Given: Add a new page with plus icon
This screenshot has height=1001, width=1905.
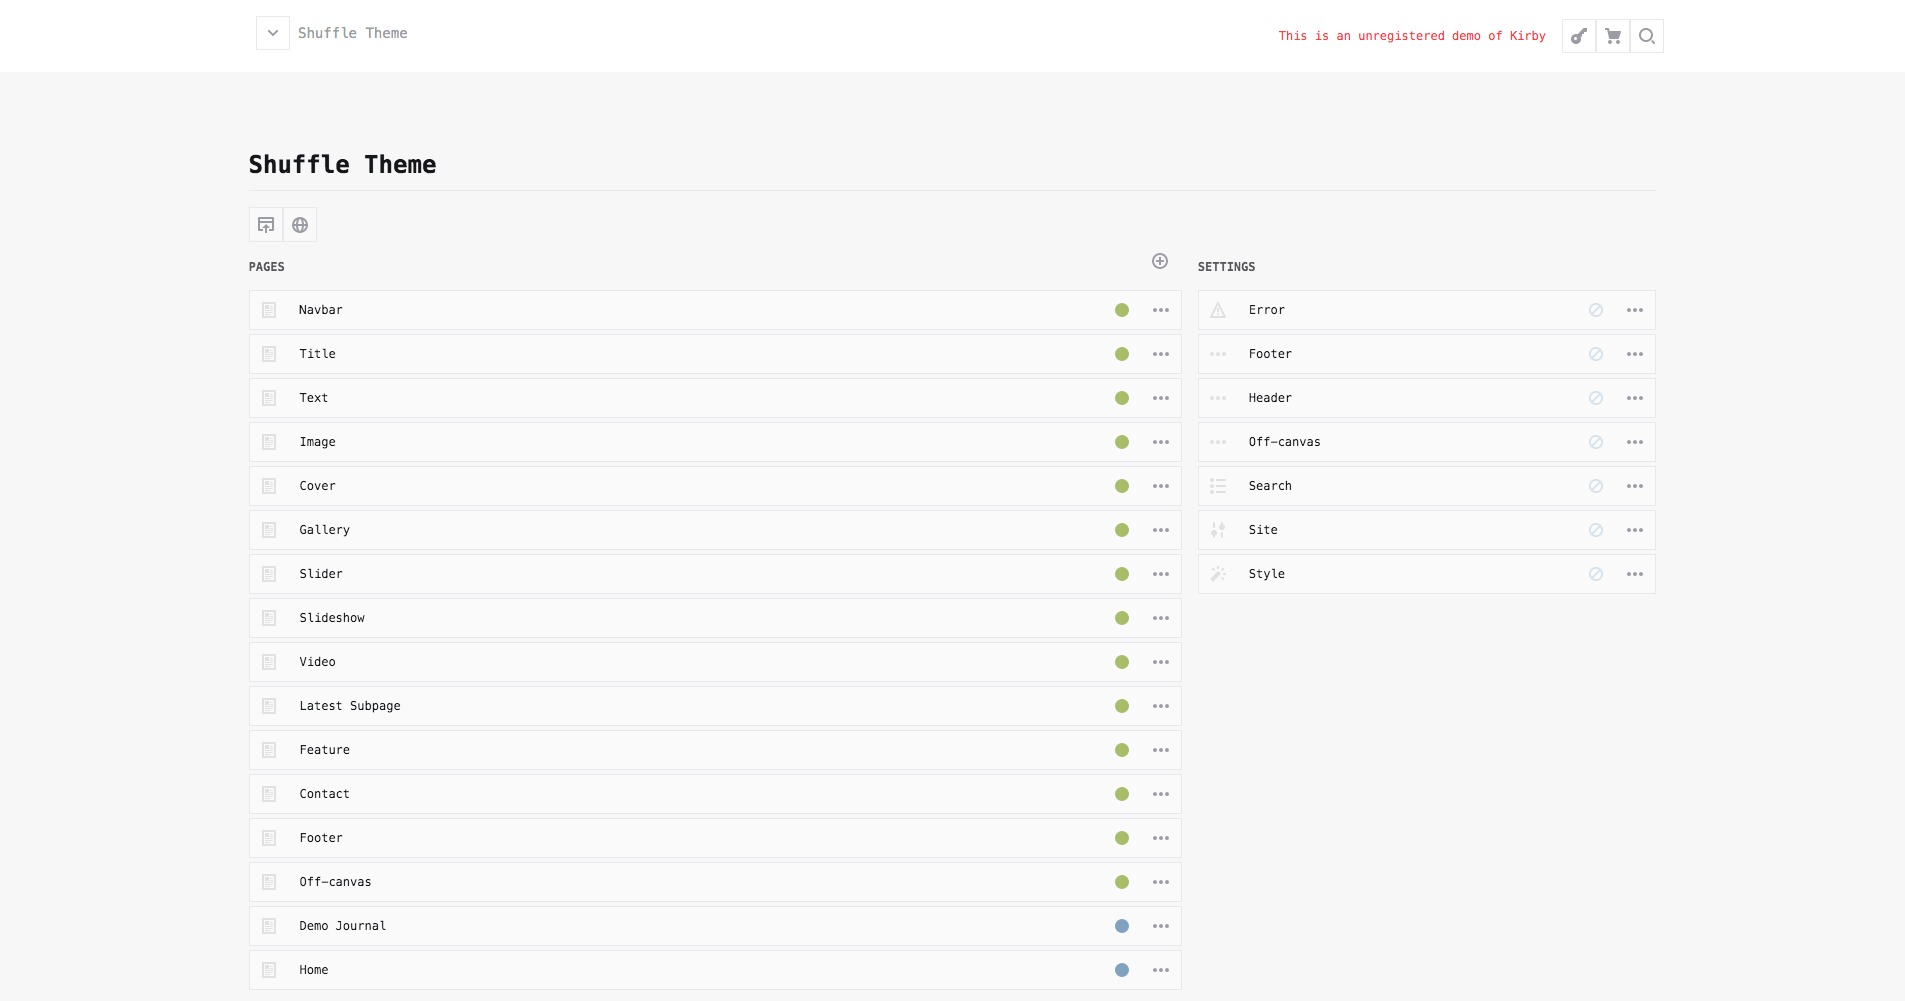Looking at the screenshot, I should pos(1160,261).
